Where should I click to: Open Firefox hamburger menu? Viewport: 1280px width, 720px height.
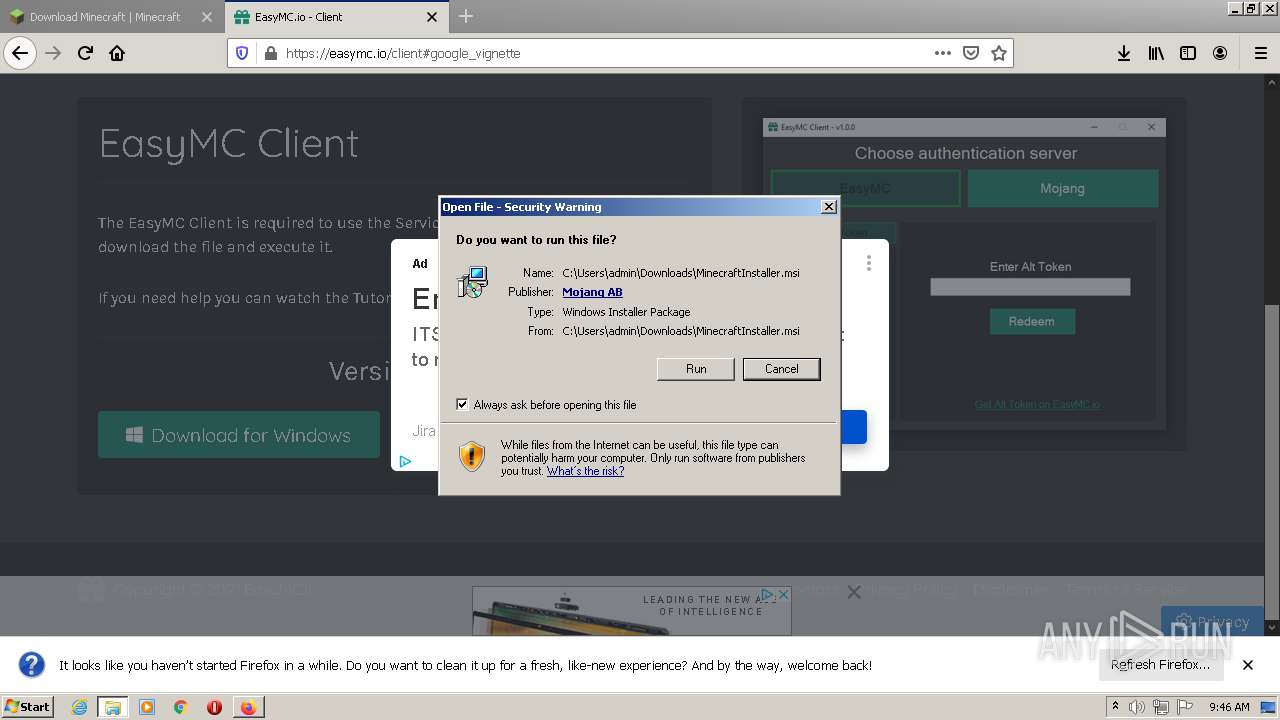click(1260, 53)
